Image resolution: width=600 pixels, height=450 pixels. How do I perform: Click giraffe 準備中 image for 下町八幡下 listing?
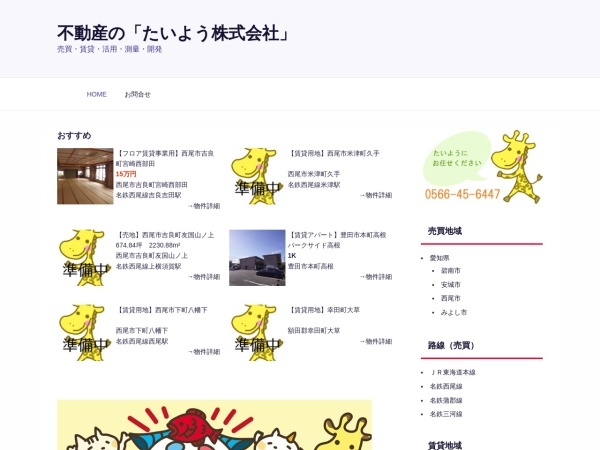[85, 333]
